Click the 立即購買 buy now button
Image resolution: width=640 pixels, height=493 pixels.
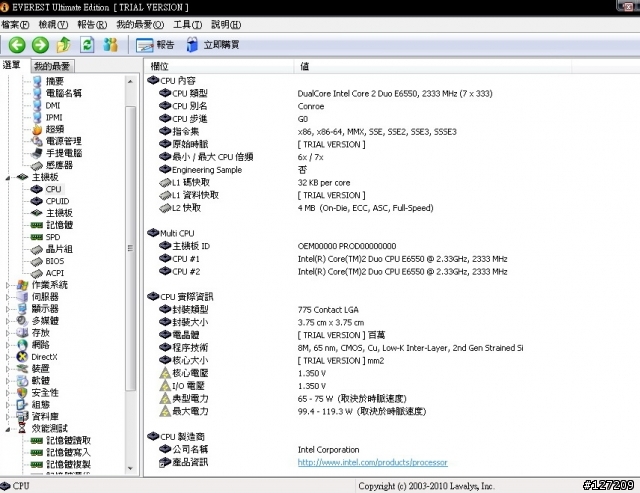pyautogui.click(x=213, y=45)
